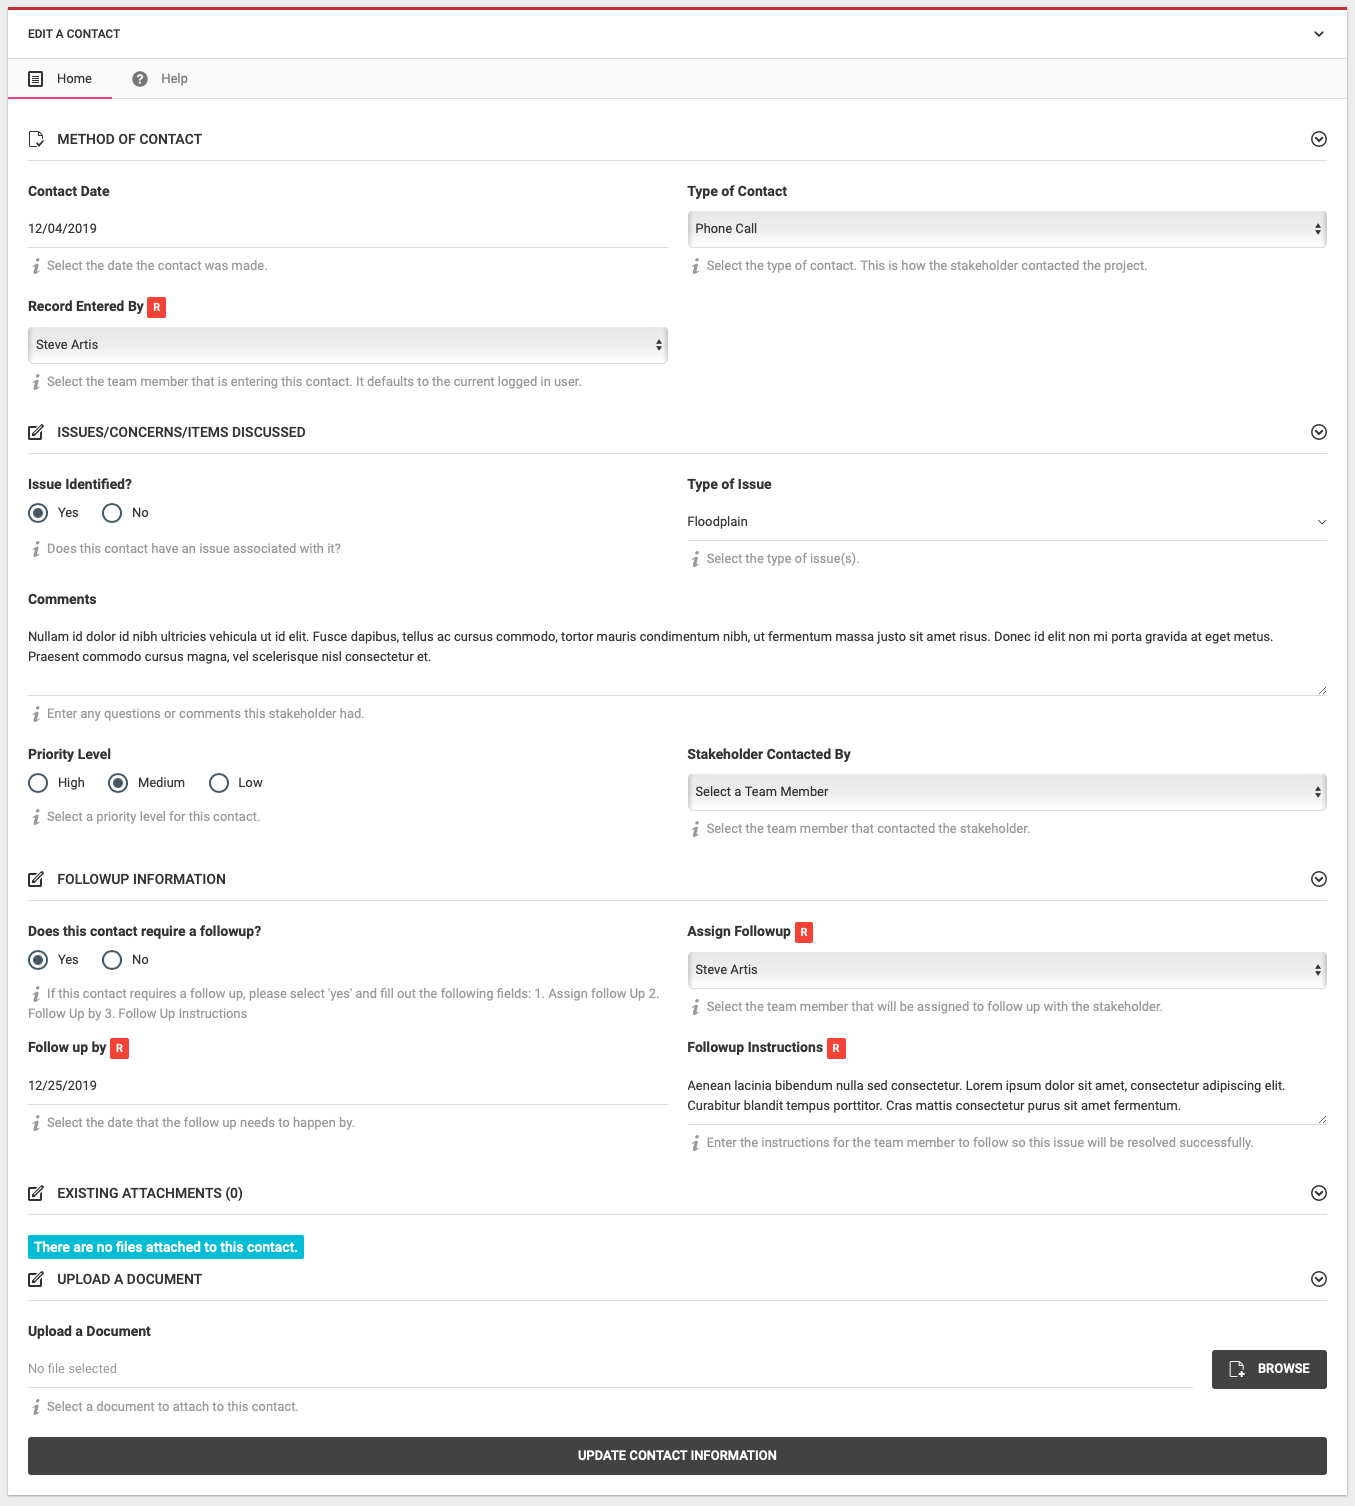Click the Home tab list icon
Image resolution: width=1355 pixels, height=1506 pixels.
[36, 79]
